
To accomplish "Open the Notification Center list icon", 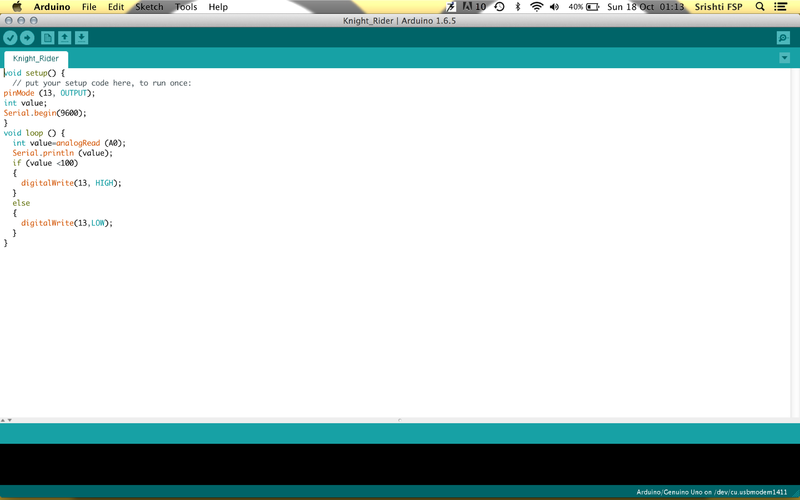I will coord(781,7).
